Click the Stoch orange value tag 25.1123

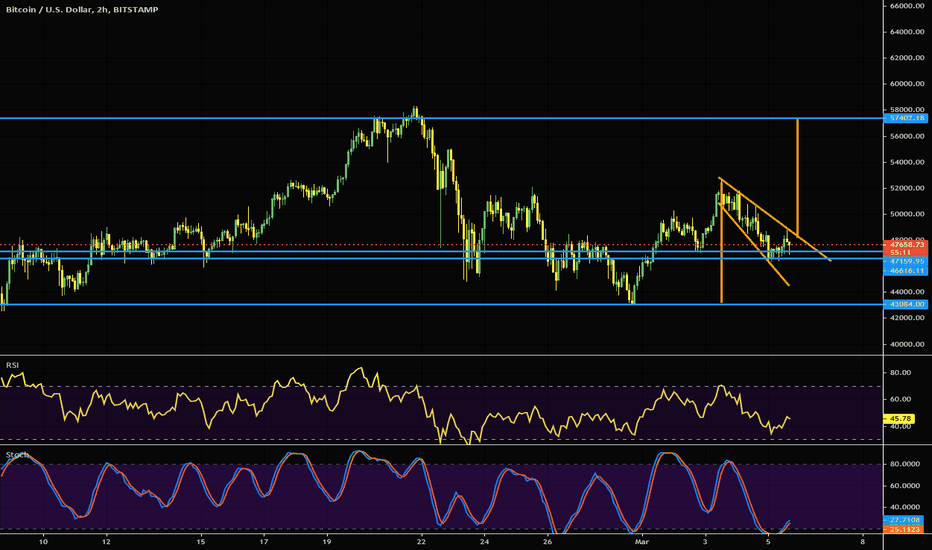pyautogui.click(x=904, y=529)
